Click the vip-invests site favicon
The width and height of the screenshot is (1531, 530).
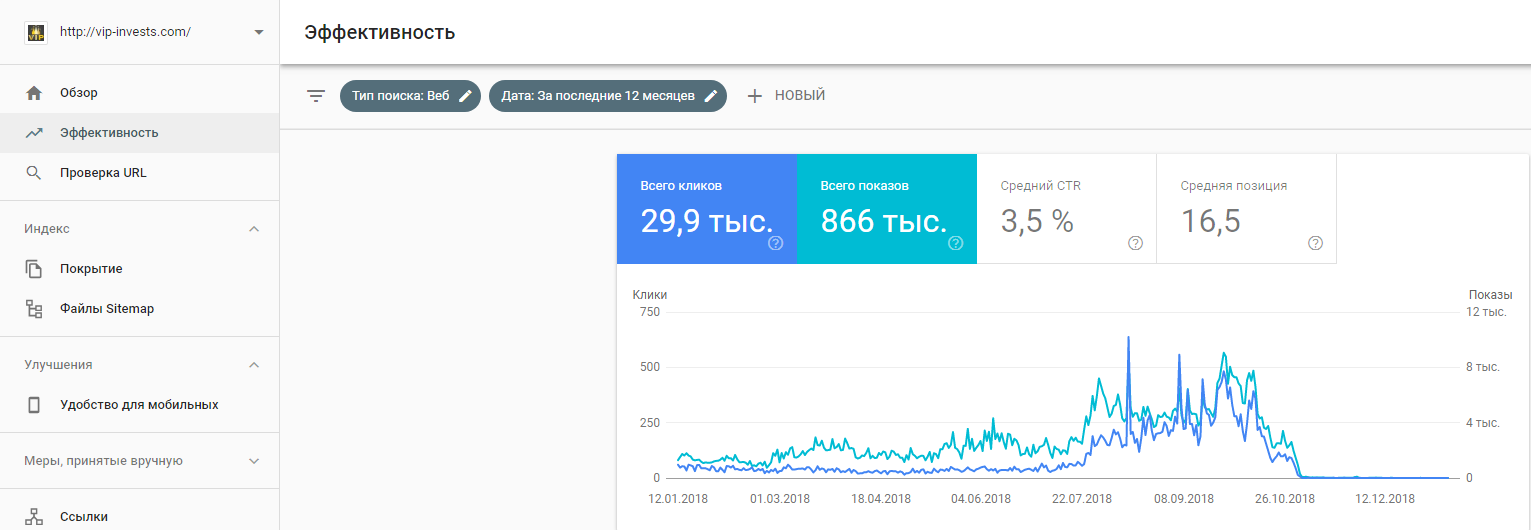coord(35,32)
